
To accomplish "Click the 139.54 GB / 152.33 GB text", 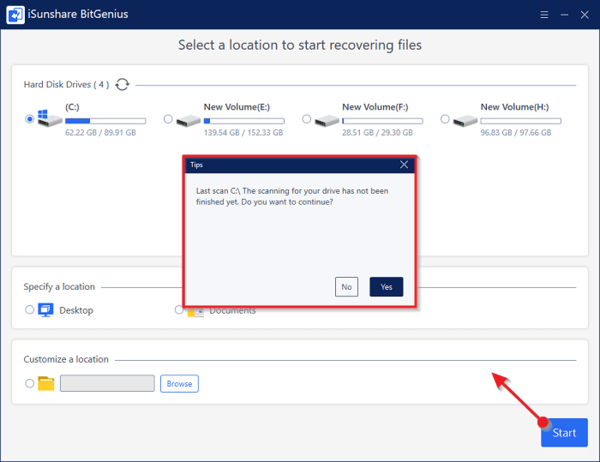I will (243, 132).
